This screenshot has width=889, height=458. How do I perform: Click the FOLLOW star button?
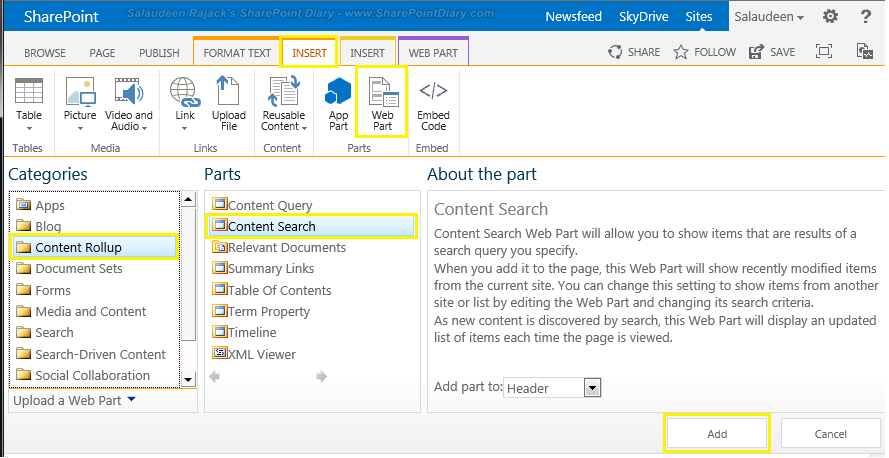pos(705,52)
